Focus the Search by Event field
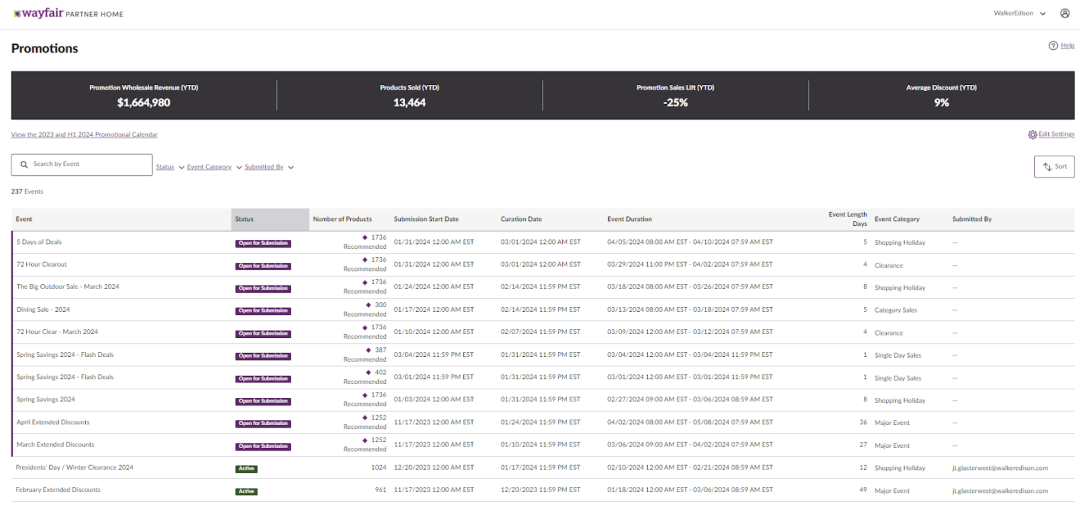Screen dimensions: 1080x506 (x=88, y=164)
